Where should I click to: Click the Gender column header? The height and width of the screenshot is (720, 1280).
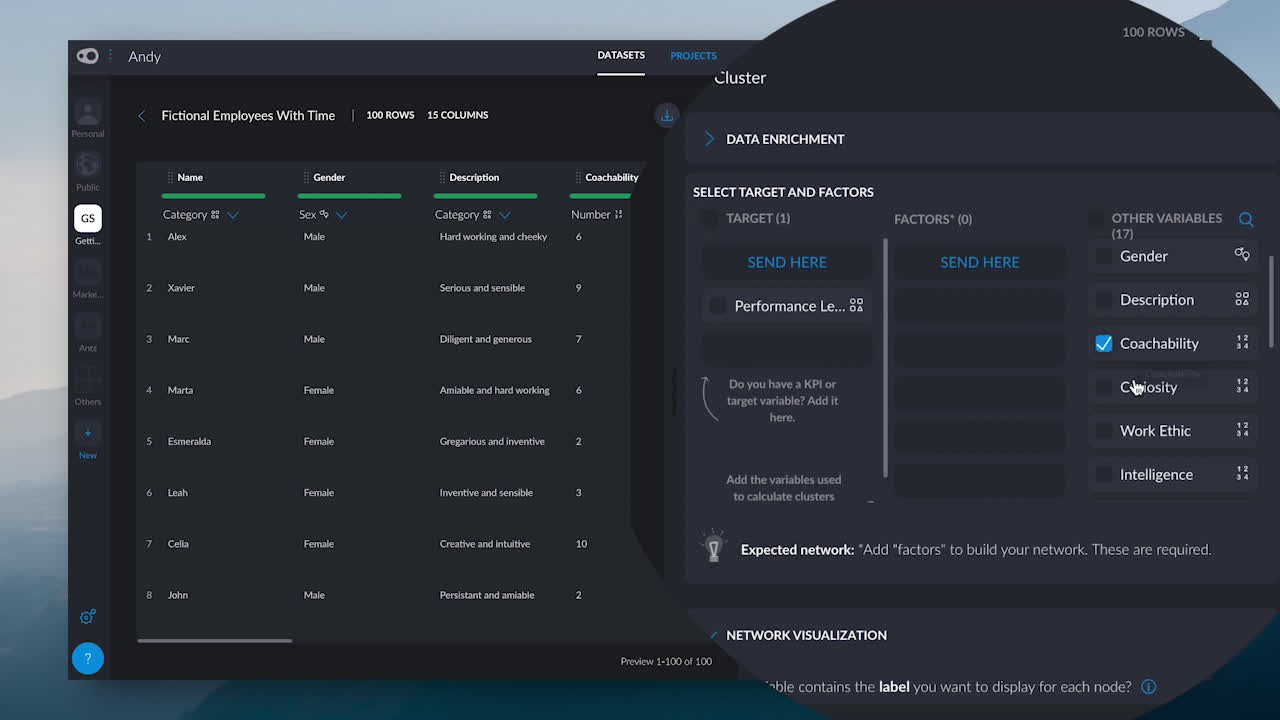tap(329, 177)
